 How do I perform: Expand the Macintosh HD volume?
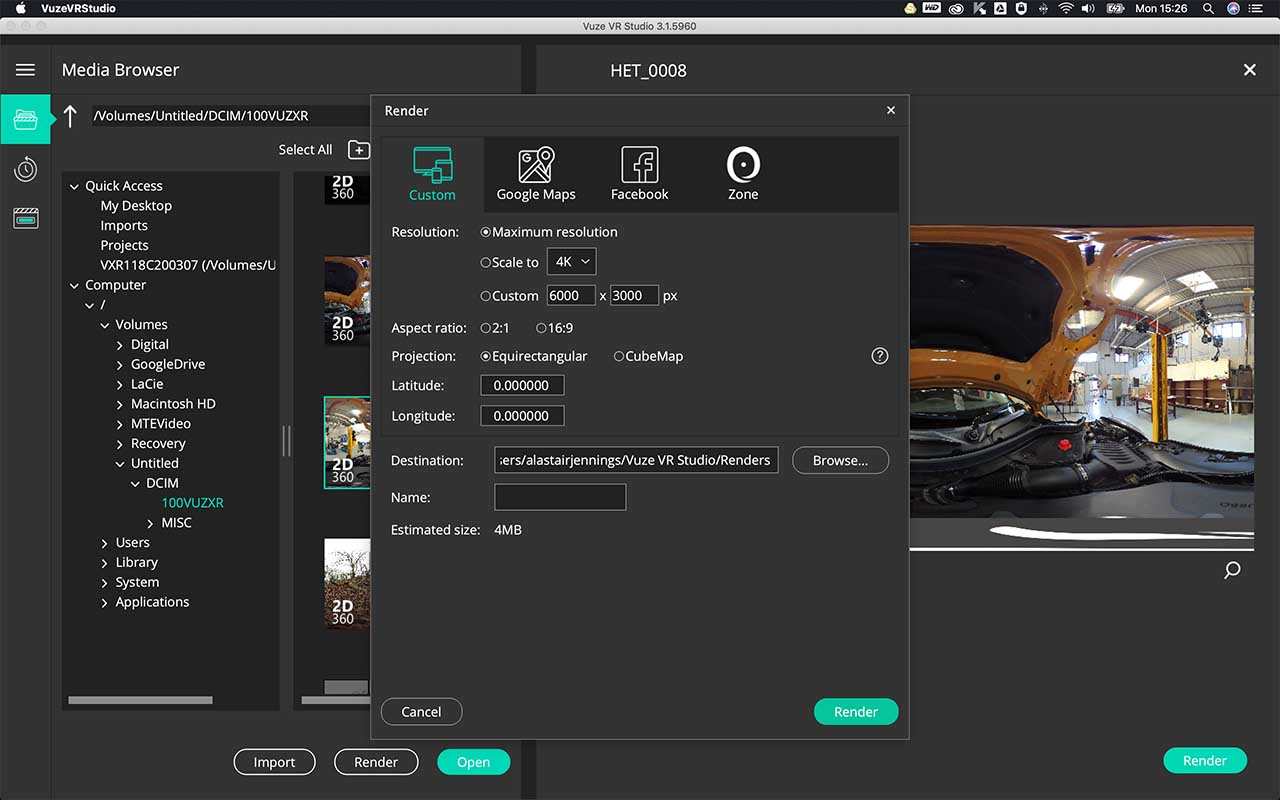click(x=120, y=404)
